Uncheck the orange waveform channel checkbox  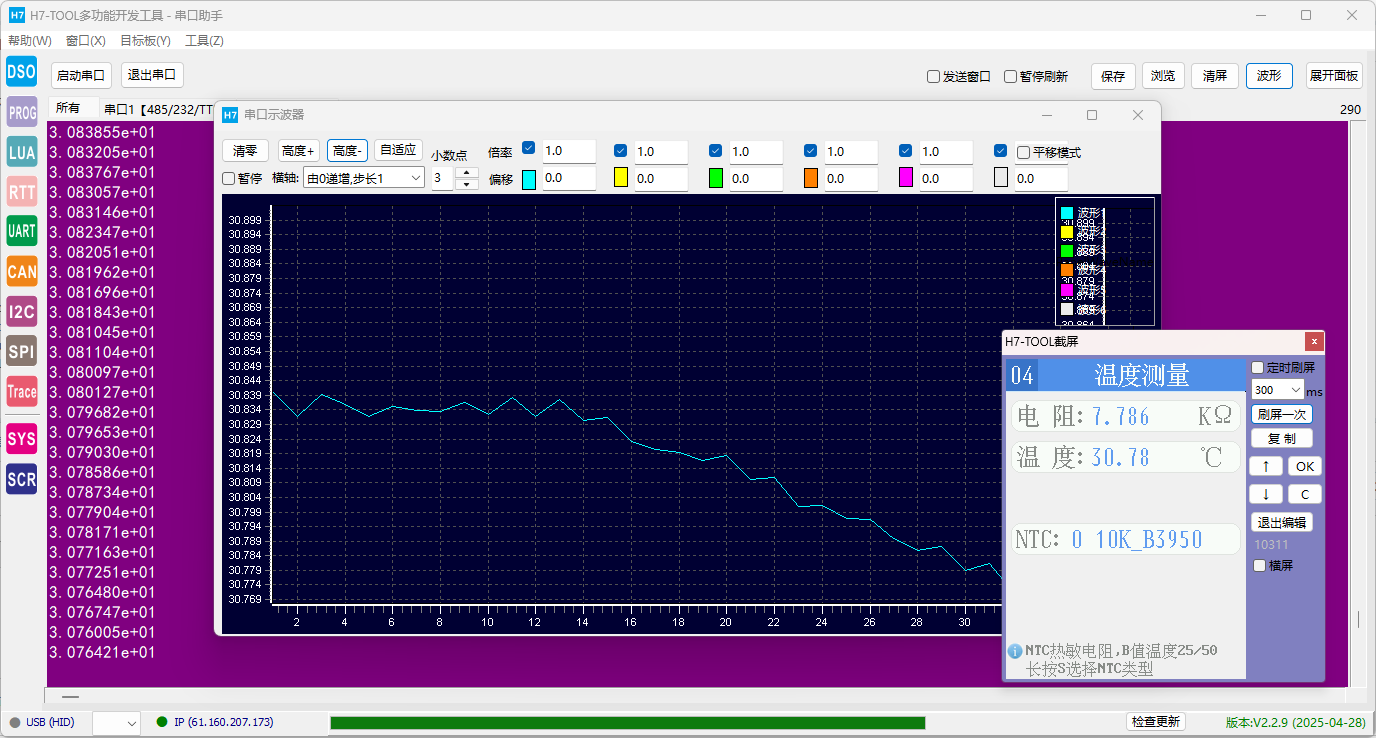pos(810,150)
